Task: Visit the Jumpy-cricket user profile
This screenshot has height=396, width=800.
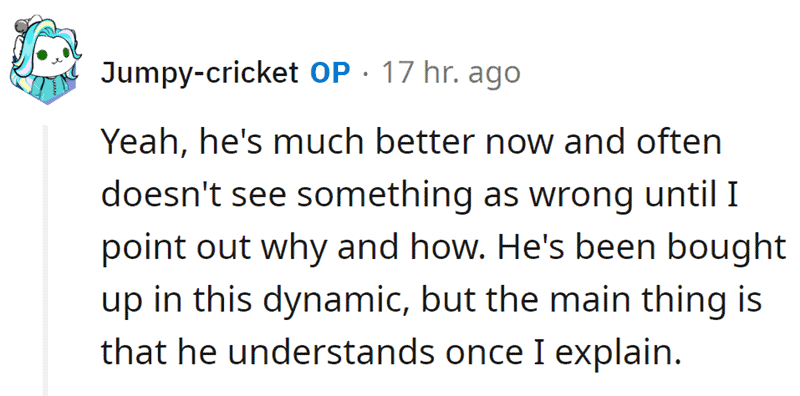Action: pos(199,73)
